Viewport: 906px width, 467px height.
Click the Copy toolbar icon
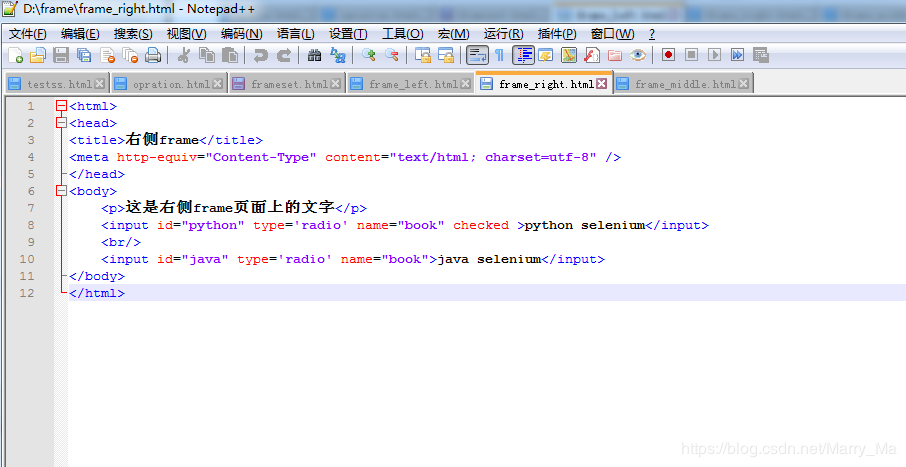[207, 55]
